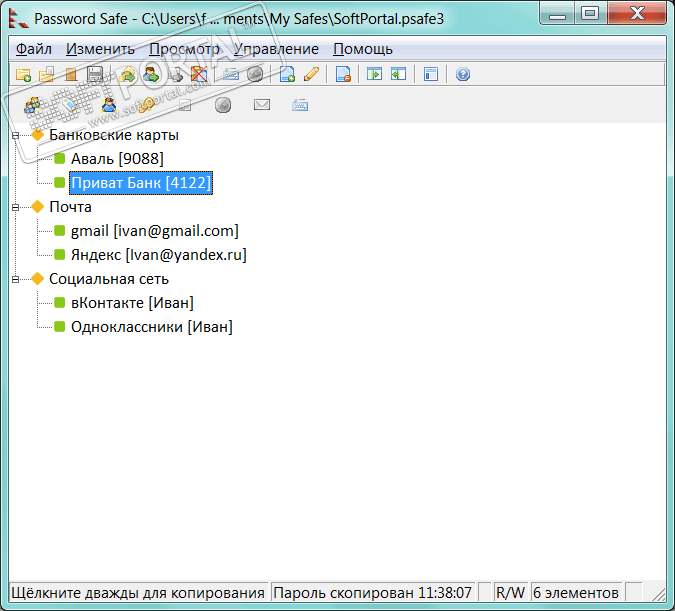Screen dimensions: 675x611
Task: Click the Copy notes icon in top toolbar
Action: pos(175,75)
